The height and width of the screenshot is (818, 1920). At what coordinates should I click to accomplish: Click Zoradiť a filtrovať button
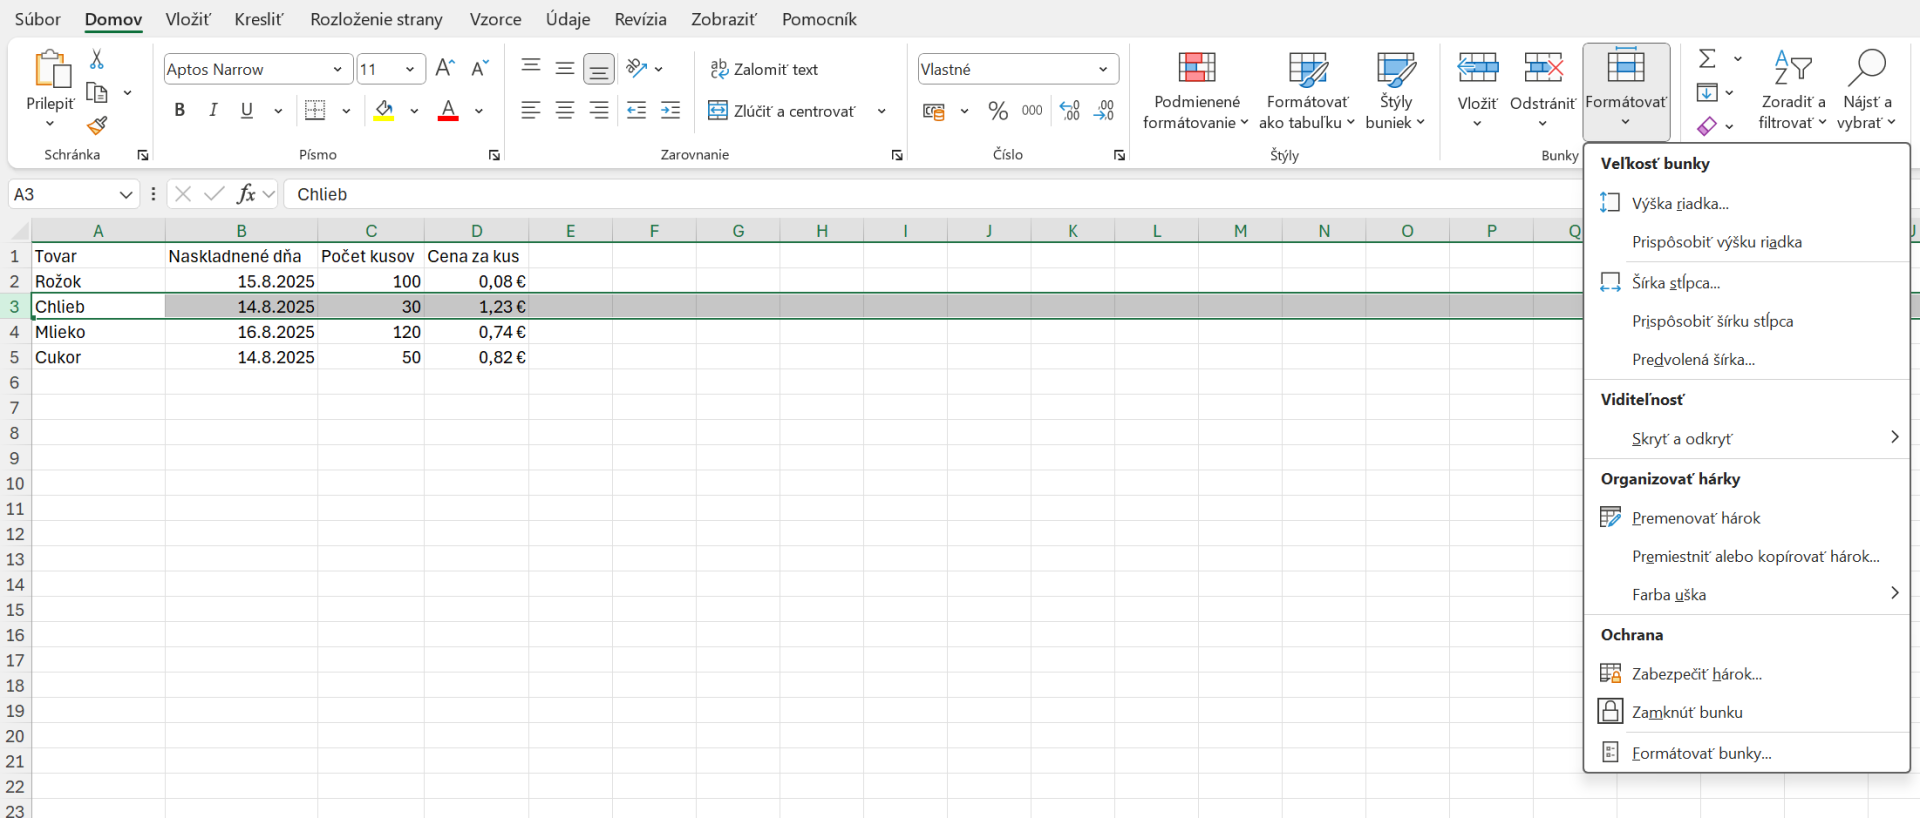[1793, 91]
